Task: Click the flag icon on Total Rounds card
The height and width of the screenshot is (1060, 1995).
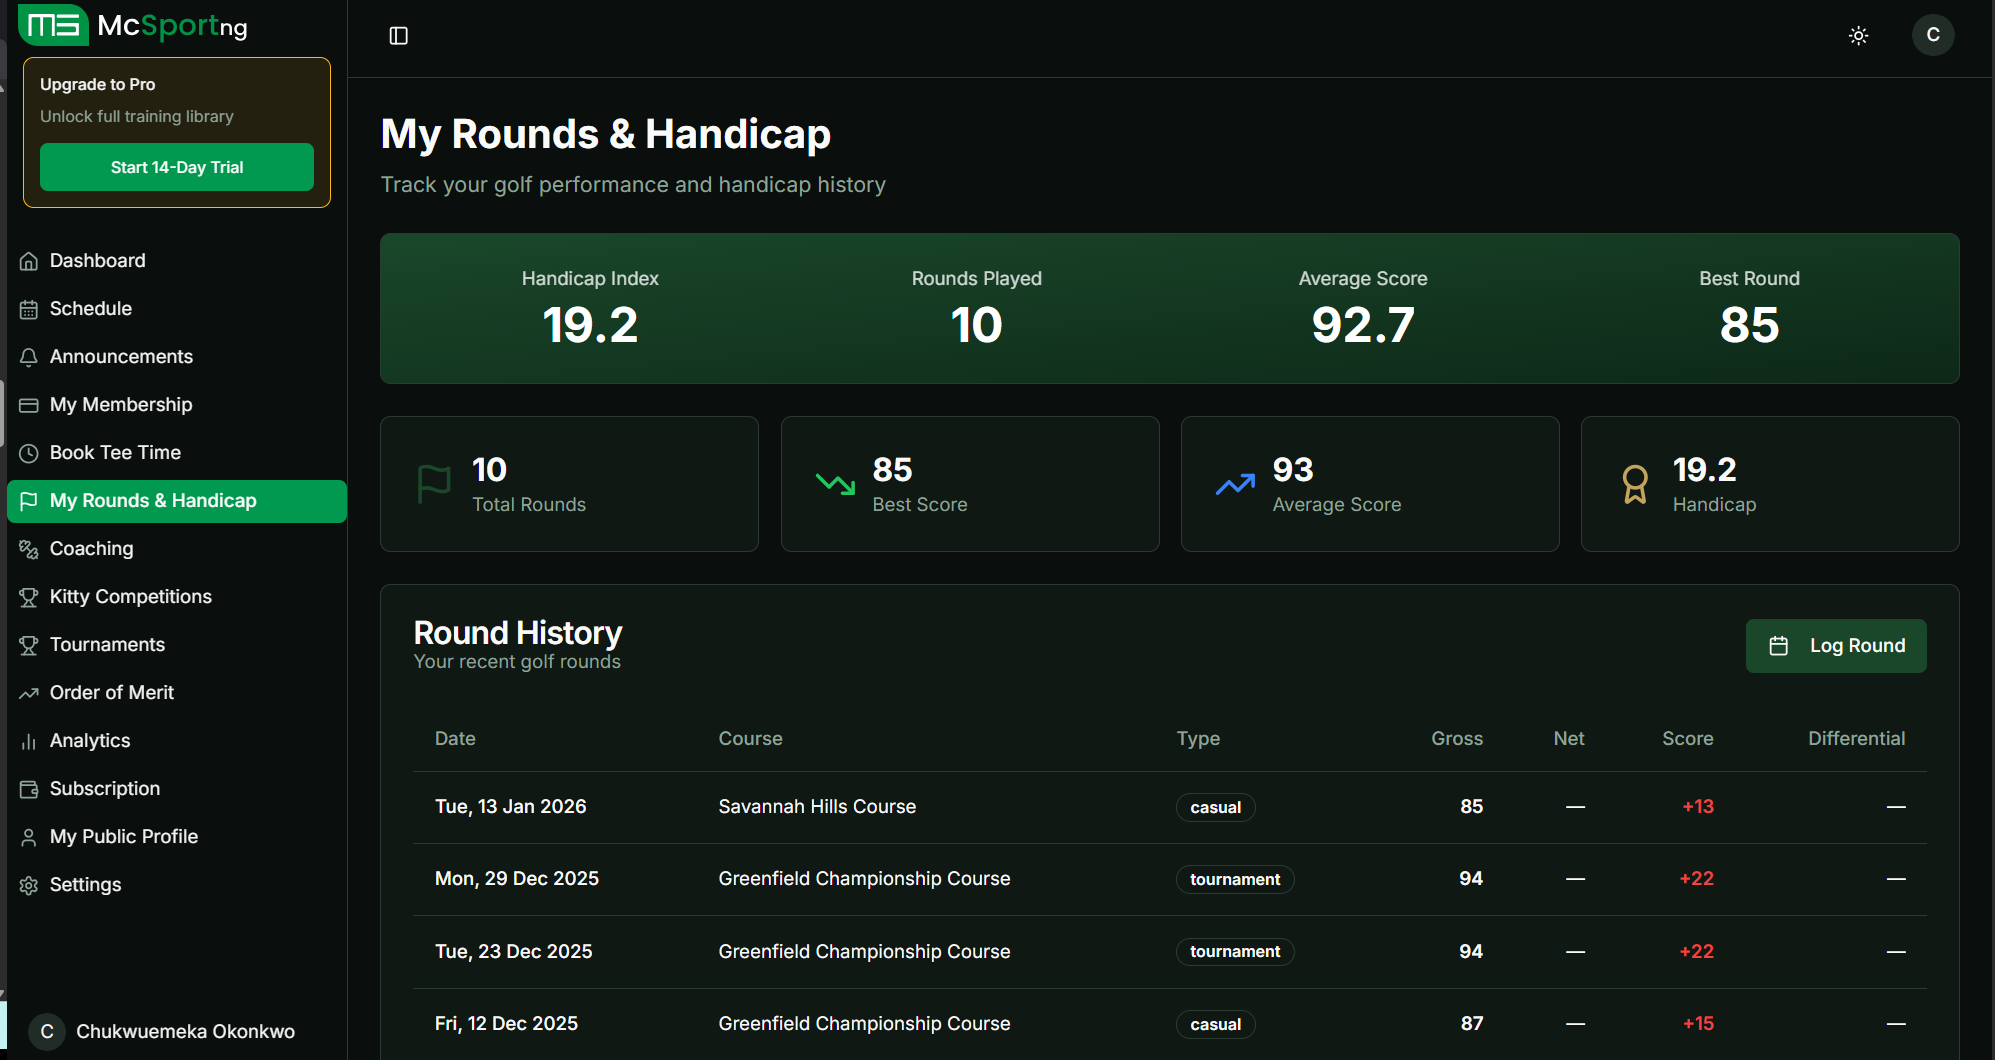Action: coord(433,484)
